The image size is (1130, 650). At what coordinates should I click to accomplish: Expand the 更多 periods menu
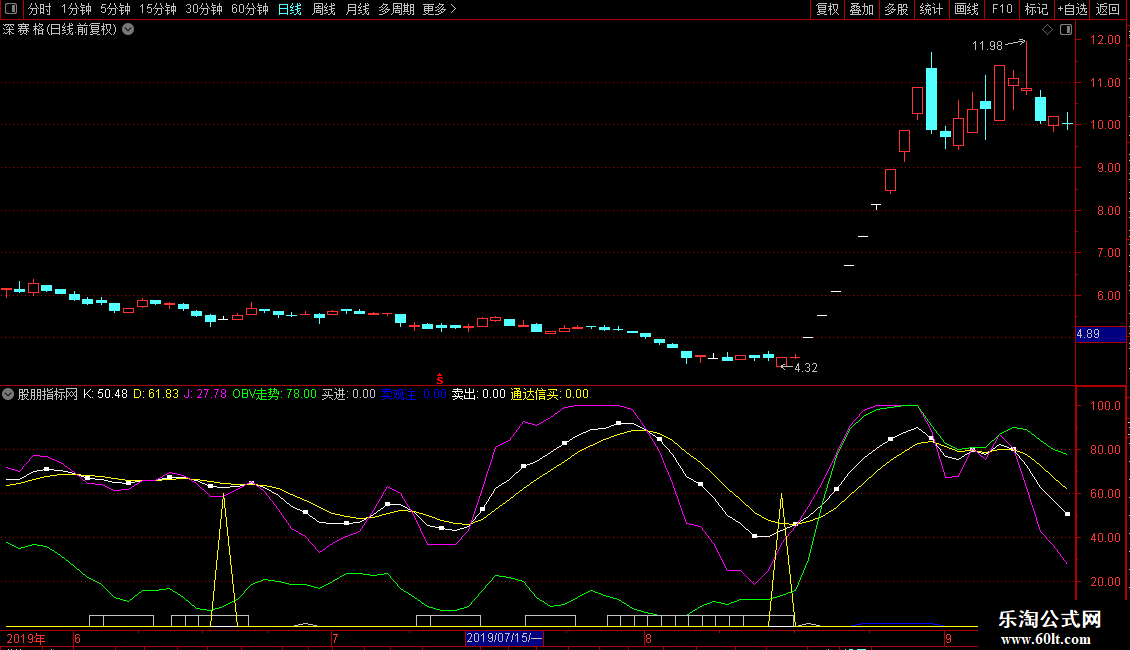coord(440,9)
